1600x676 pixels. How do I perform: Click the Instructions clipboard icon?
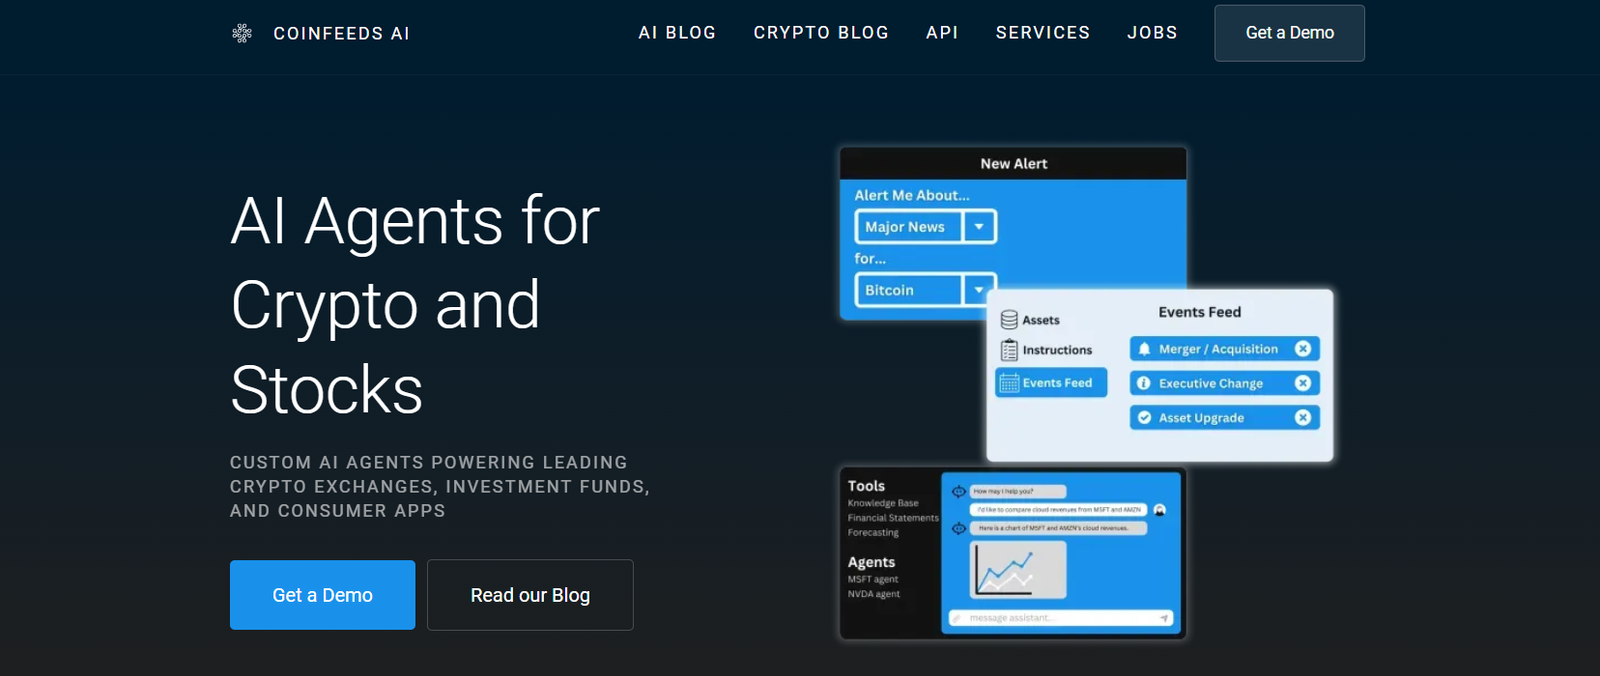tap(1009, 350)
